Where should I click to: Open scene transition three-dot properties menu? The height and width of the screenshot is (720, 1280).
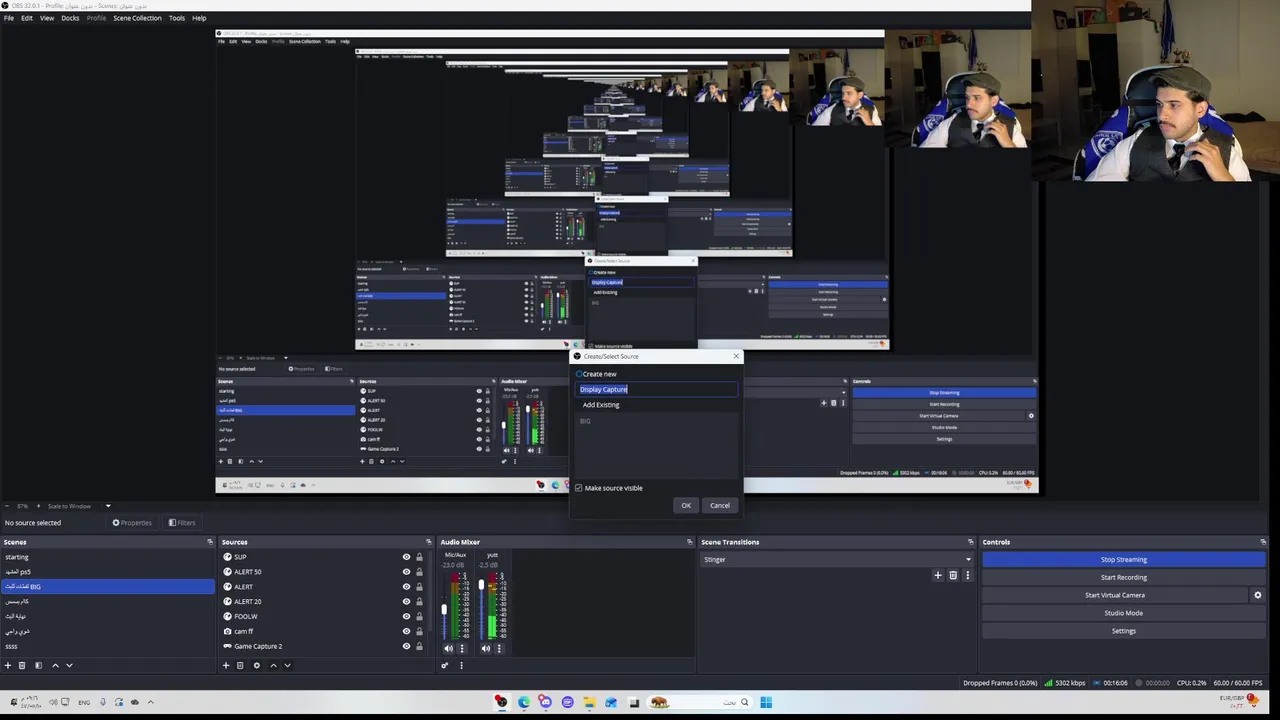tap(967, 575)
